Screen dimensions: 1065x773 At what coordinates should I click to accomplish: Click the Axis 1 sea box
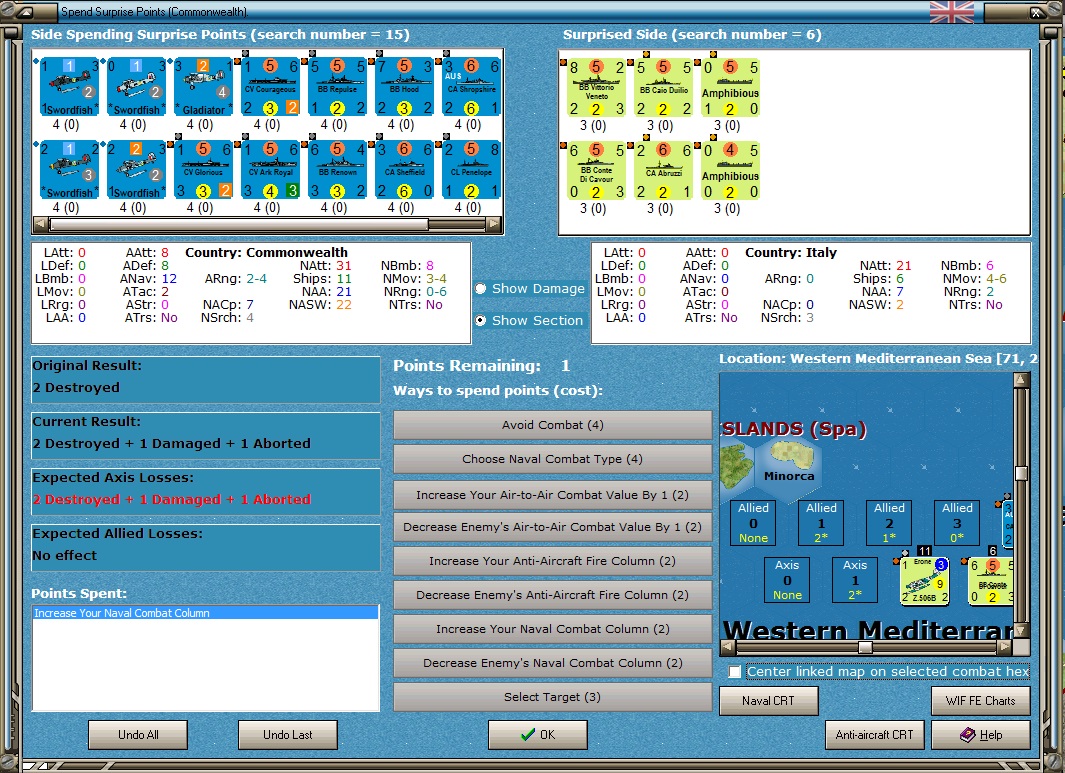[855, 579]
